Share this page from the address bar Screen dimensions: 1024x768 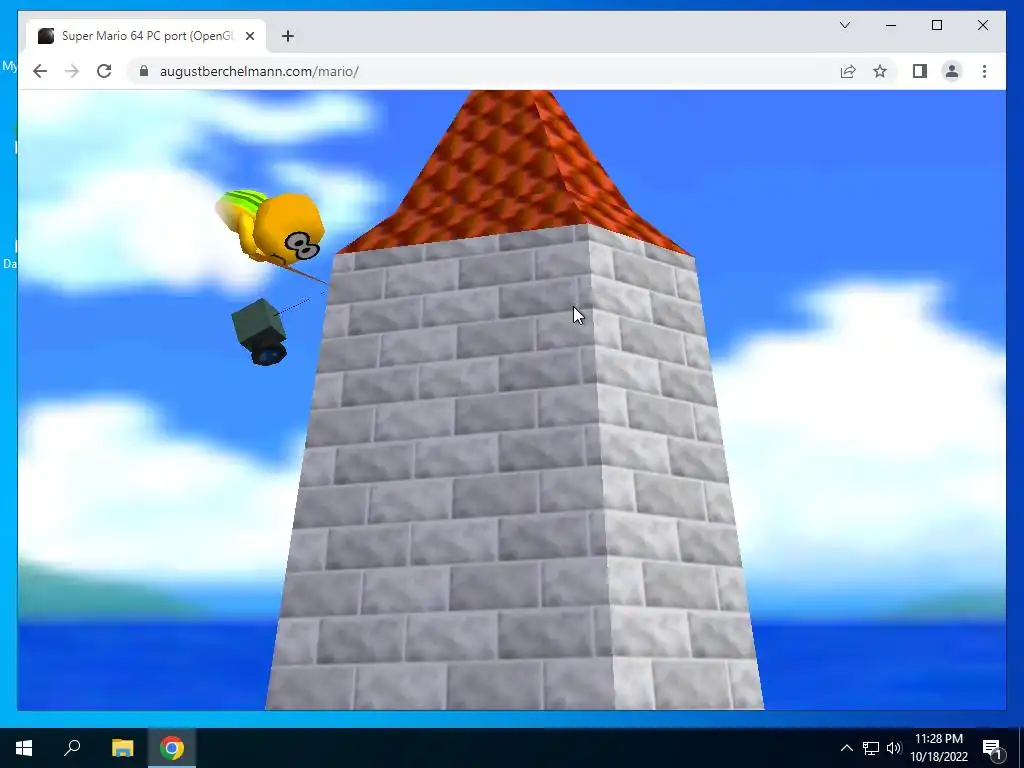(x=848, y=71)
